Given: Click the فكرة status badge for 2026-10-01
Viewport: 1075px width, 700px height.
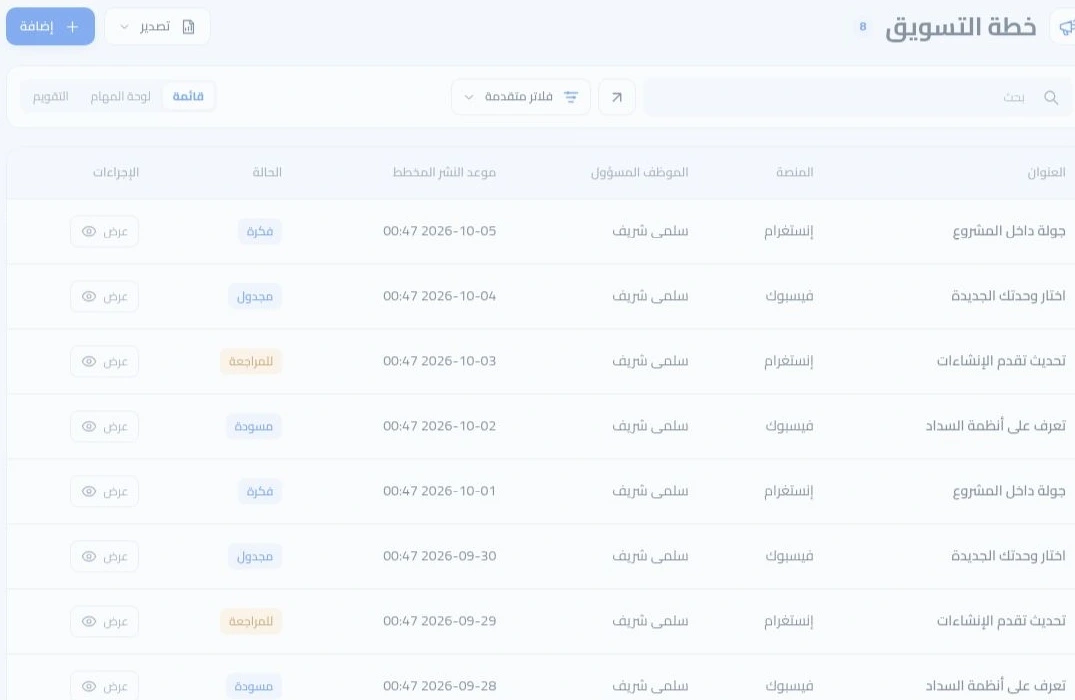Looking at the screenshot, I should (x=260, y=492).
